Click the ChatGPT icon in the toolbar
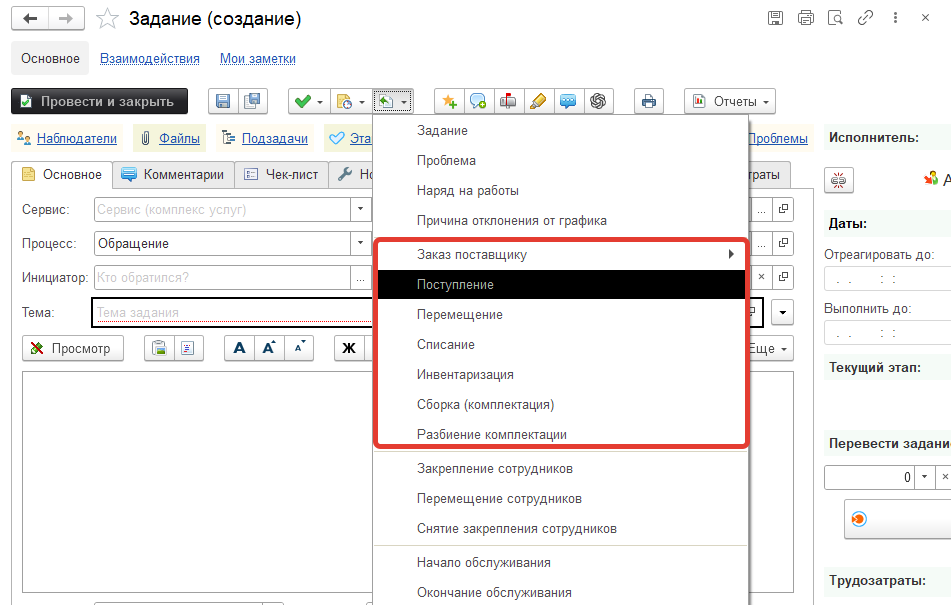This screenshot has height=605, width=951. coord(599,101)
